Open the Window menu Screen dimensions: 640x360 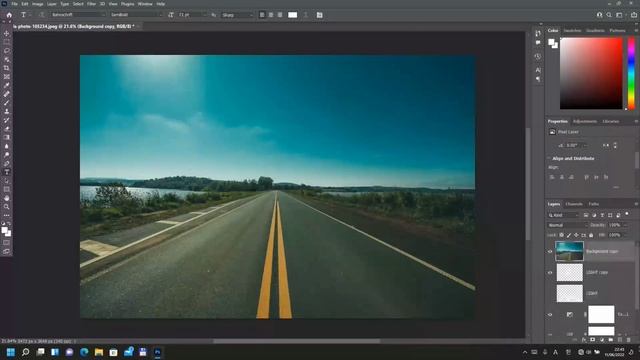click(x=145, y=4)
